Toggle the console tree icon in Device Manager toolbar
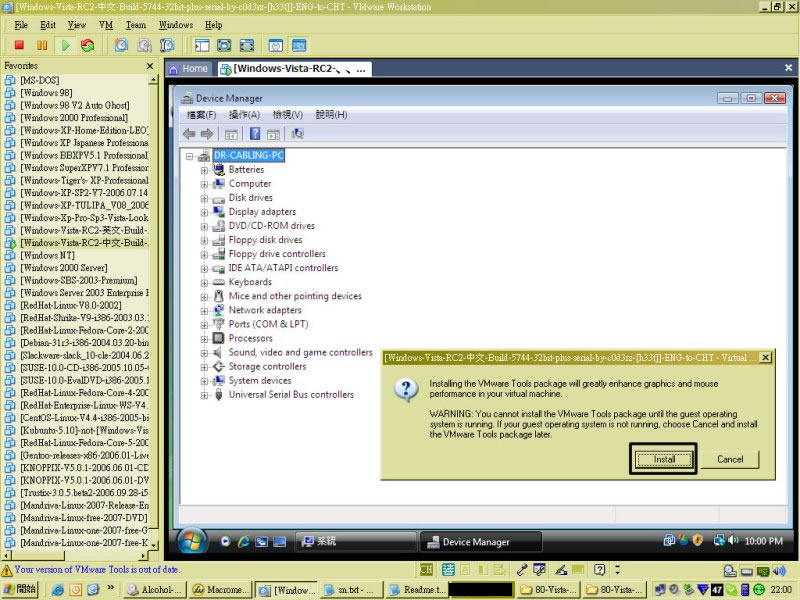 tap(231, 134)
